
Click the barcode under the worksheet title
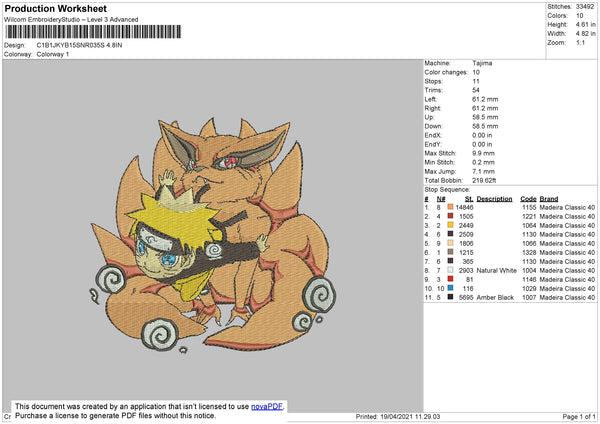(x=93, y=32)
